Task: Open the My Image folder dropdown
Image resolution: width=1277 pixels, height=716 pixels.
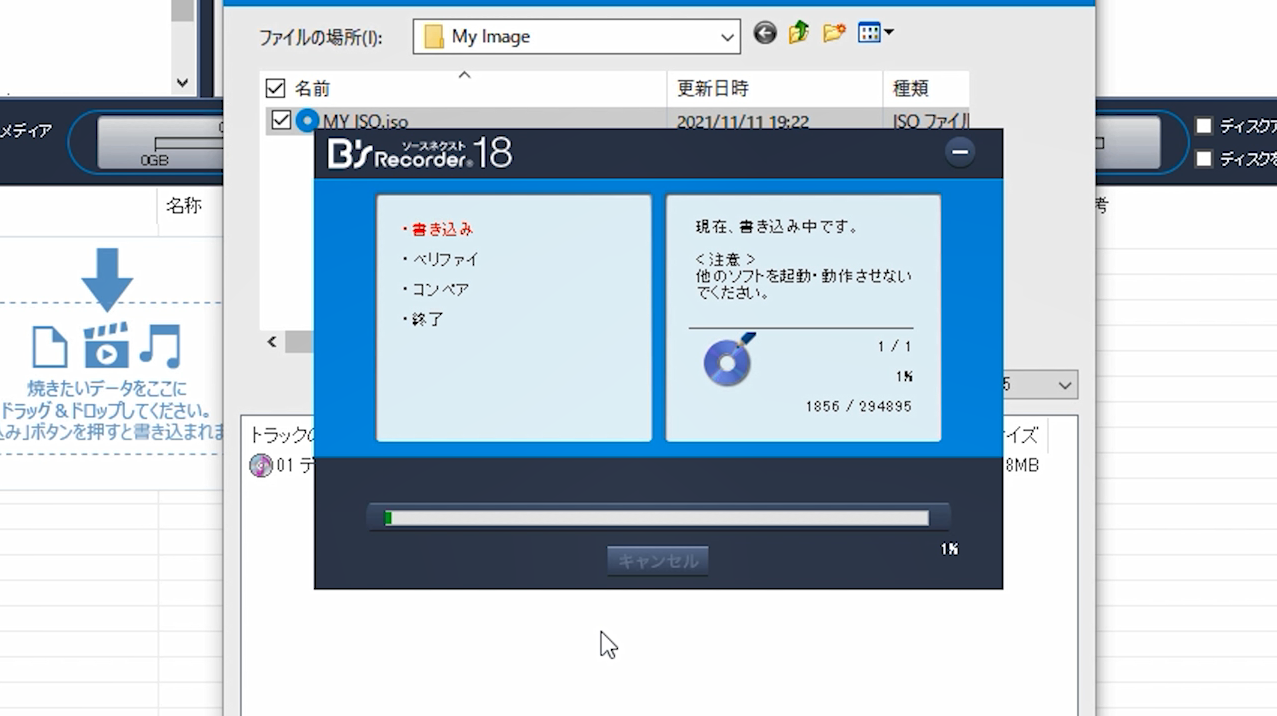Action: 727,36
